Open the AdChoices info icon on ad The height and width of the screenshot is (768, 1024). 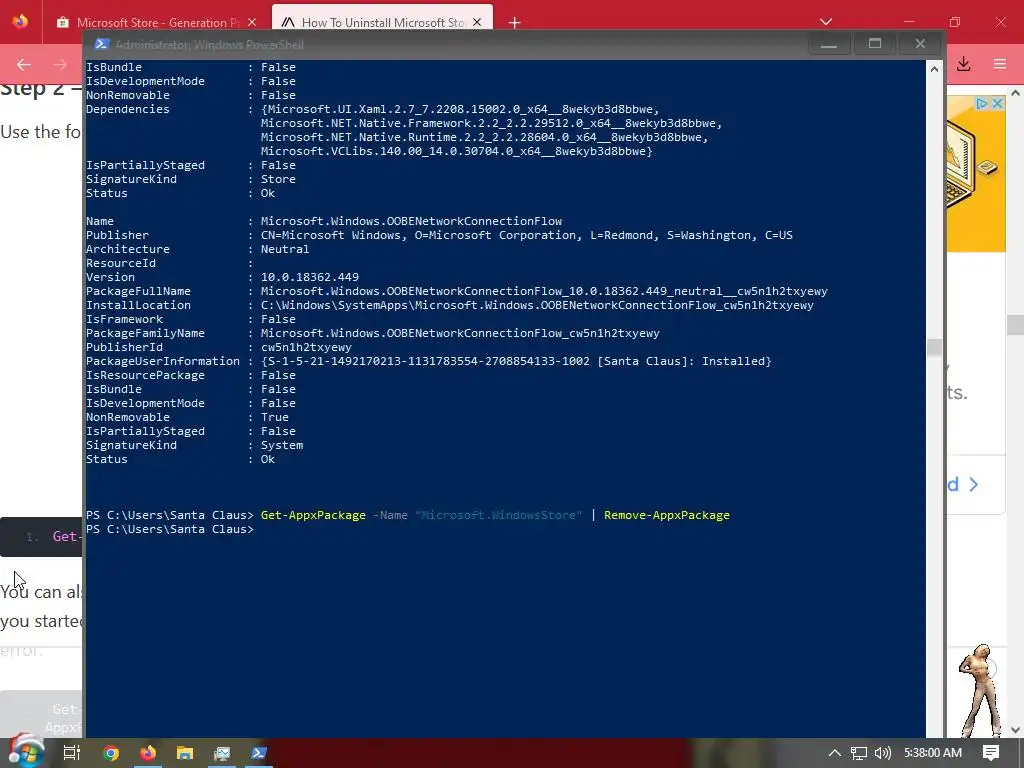click(982, 103)
